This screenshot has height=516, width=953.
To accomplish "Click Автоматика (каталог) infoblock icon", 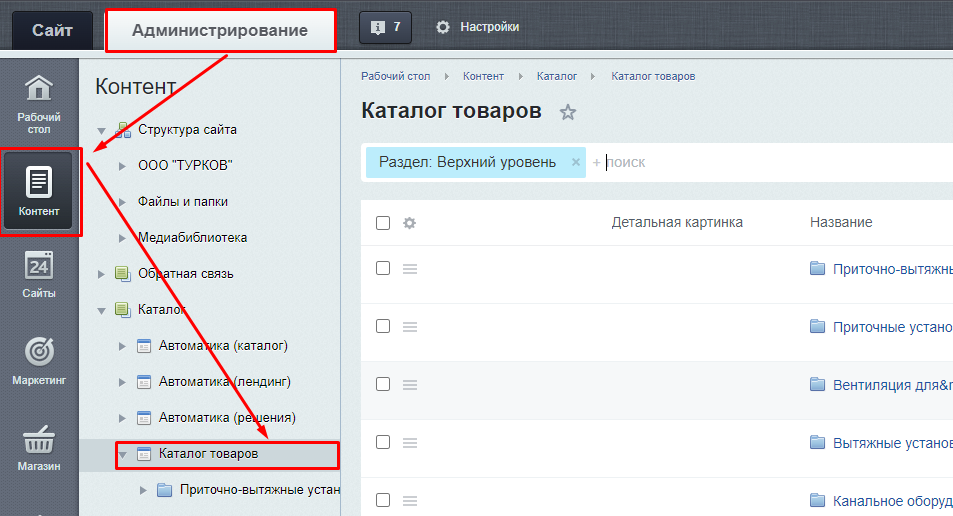I will click(x=144, y=346).
